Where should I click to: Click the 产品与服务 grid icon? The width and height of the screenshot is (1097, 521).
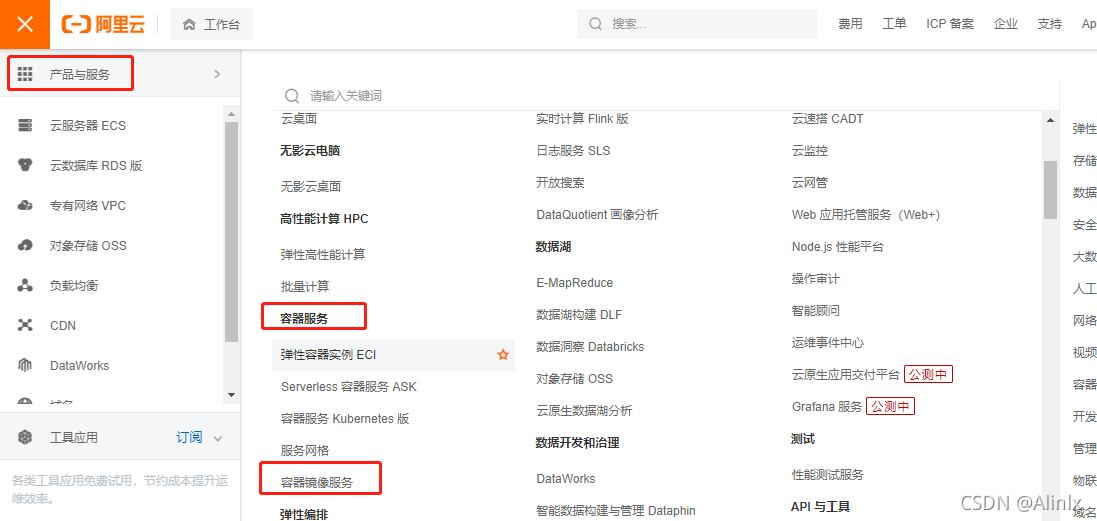coord(25,74)
